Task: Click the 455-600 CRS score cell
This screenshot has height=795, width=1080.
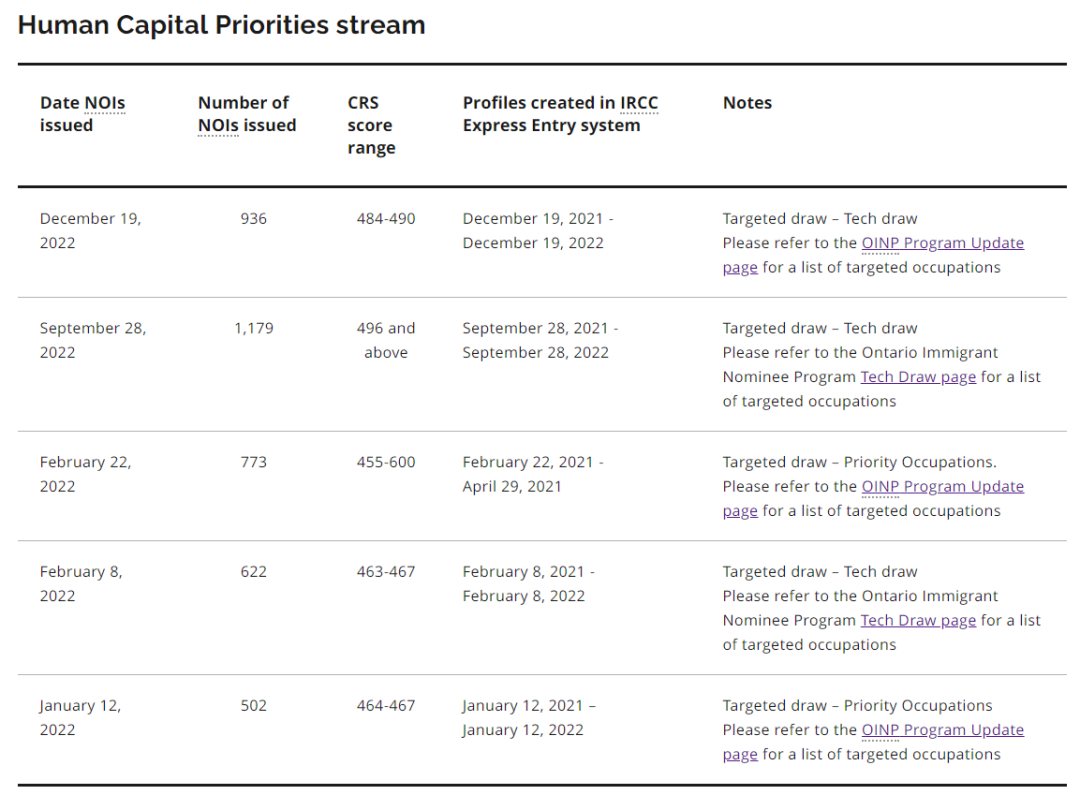Action: [385, 462]
